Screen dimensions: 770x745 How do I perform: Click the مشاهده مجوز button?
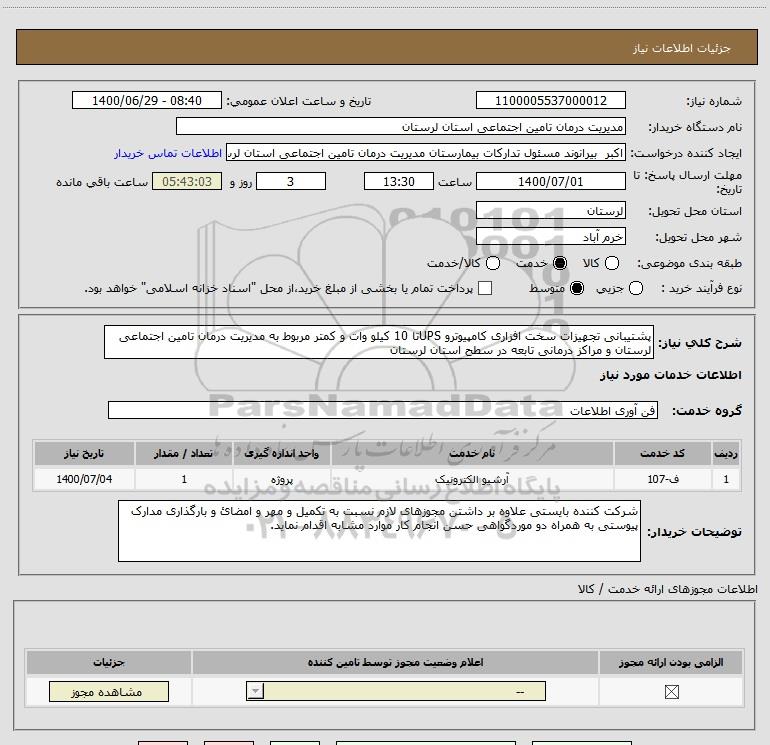pyautogui.click(x=109, y=691)
